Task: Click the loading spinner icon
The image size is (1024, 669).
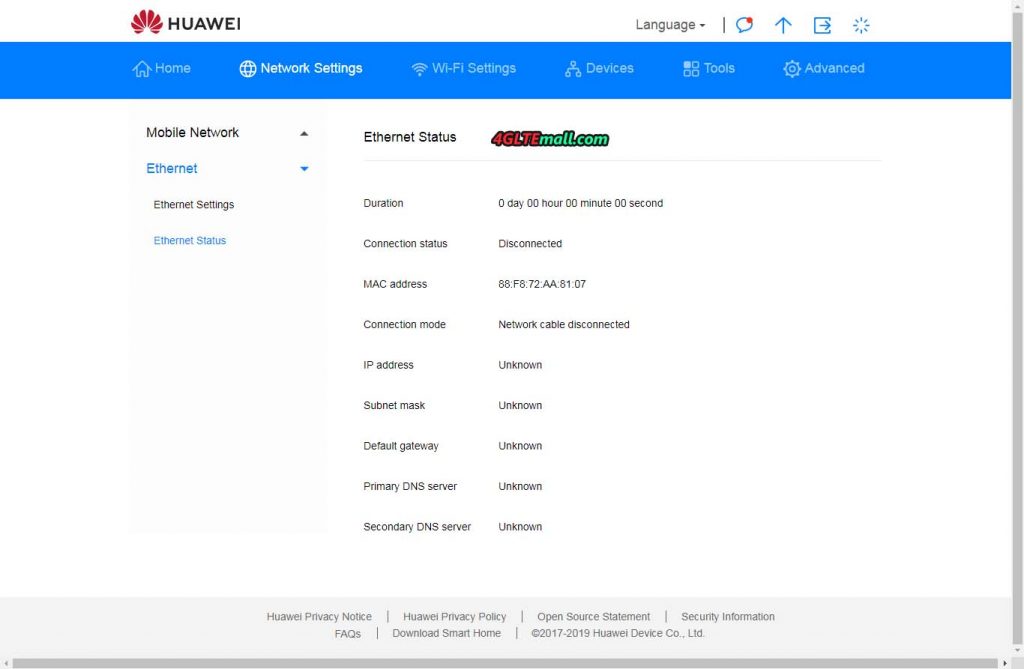Action: 861,25
